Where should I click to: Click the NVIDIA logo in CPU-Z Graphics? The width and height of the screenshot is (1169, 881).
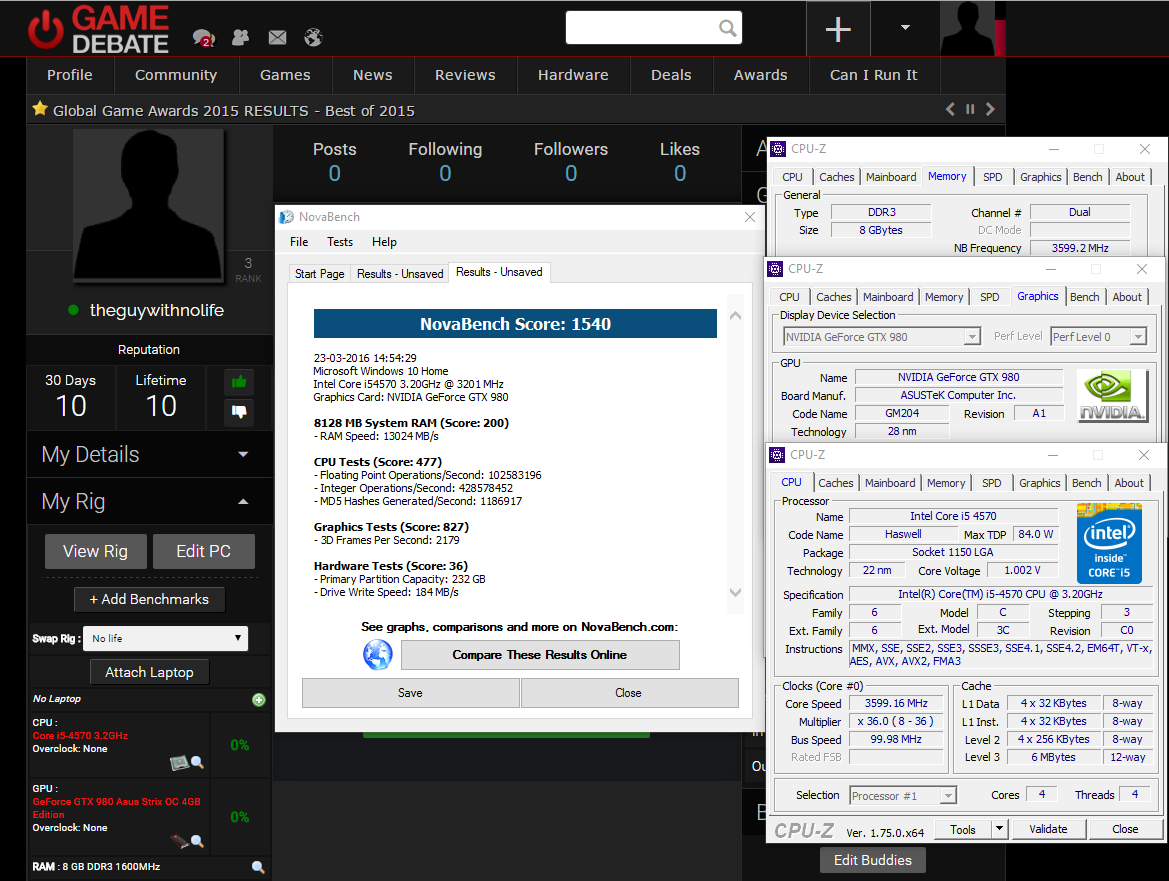point(1112,397)
